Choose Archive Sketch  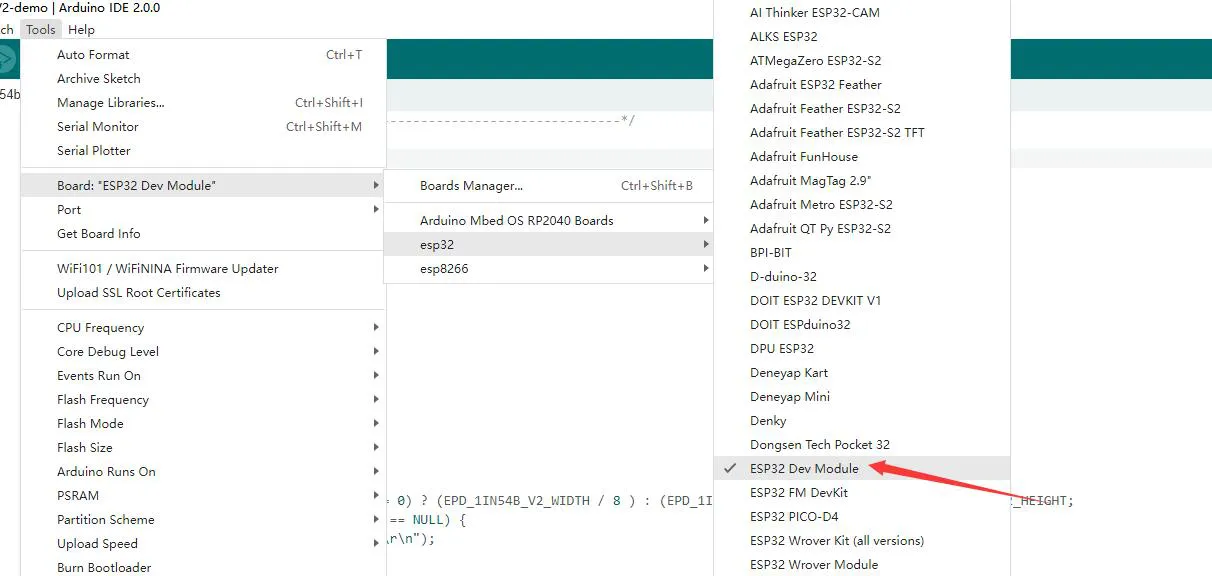[x=203, y=79]
